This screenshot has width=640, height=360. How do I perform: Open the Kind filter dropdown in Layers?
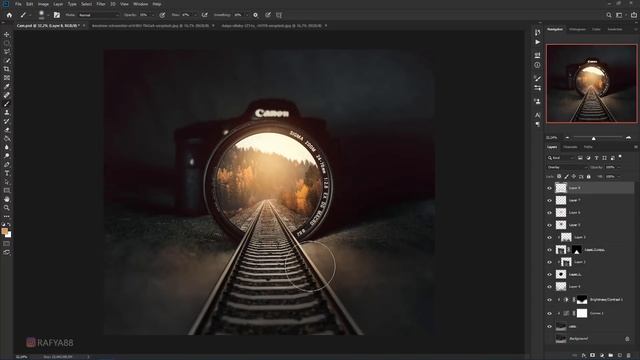tap(560, 158)
